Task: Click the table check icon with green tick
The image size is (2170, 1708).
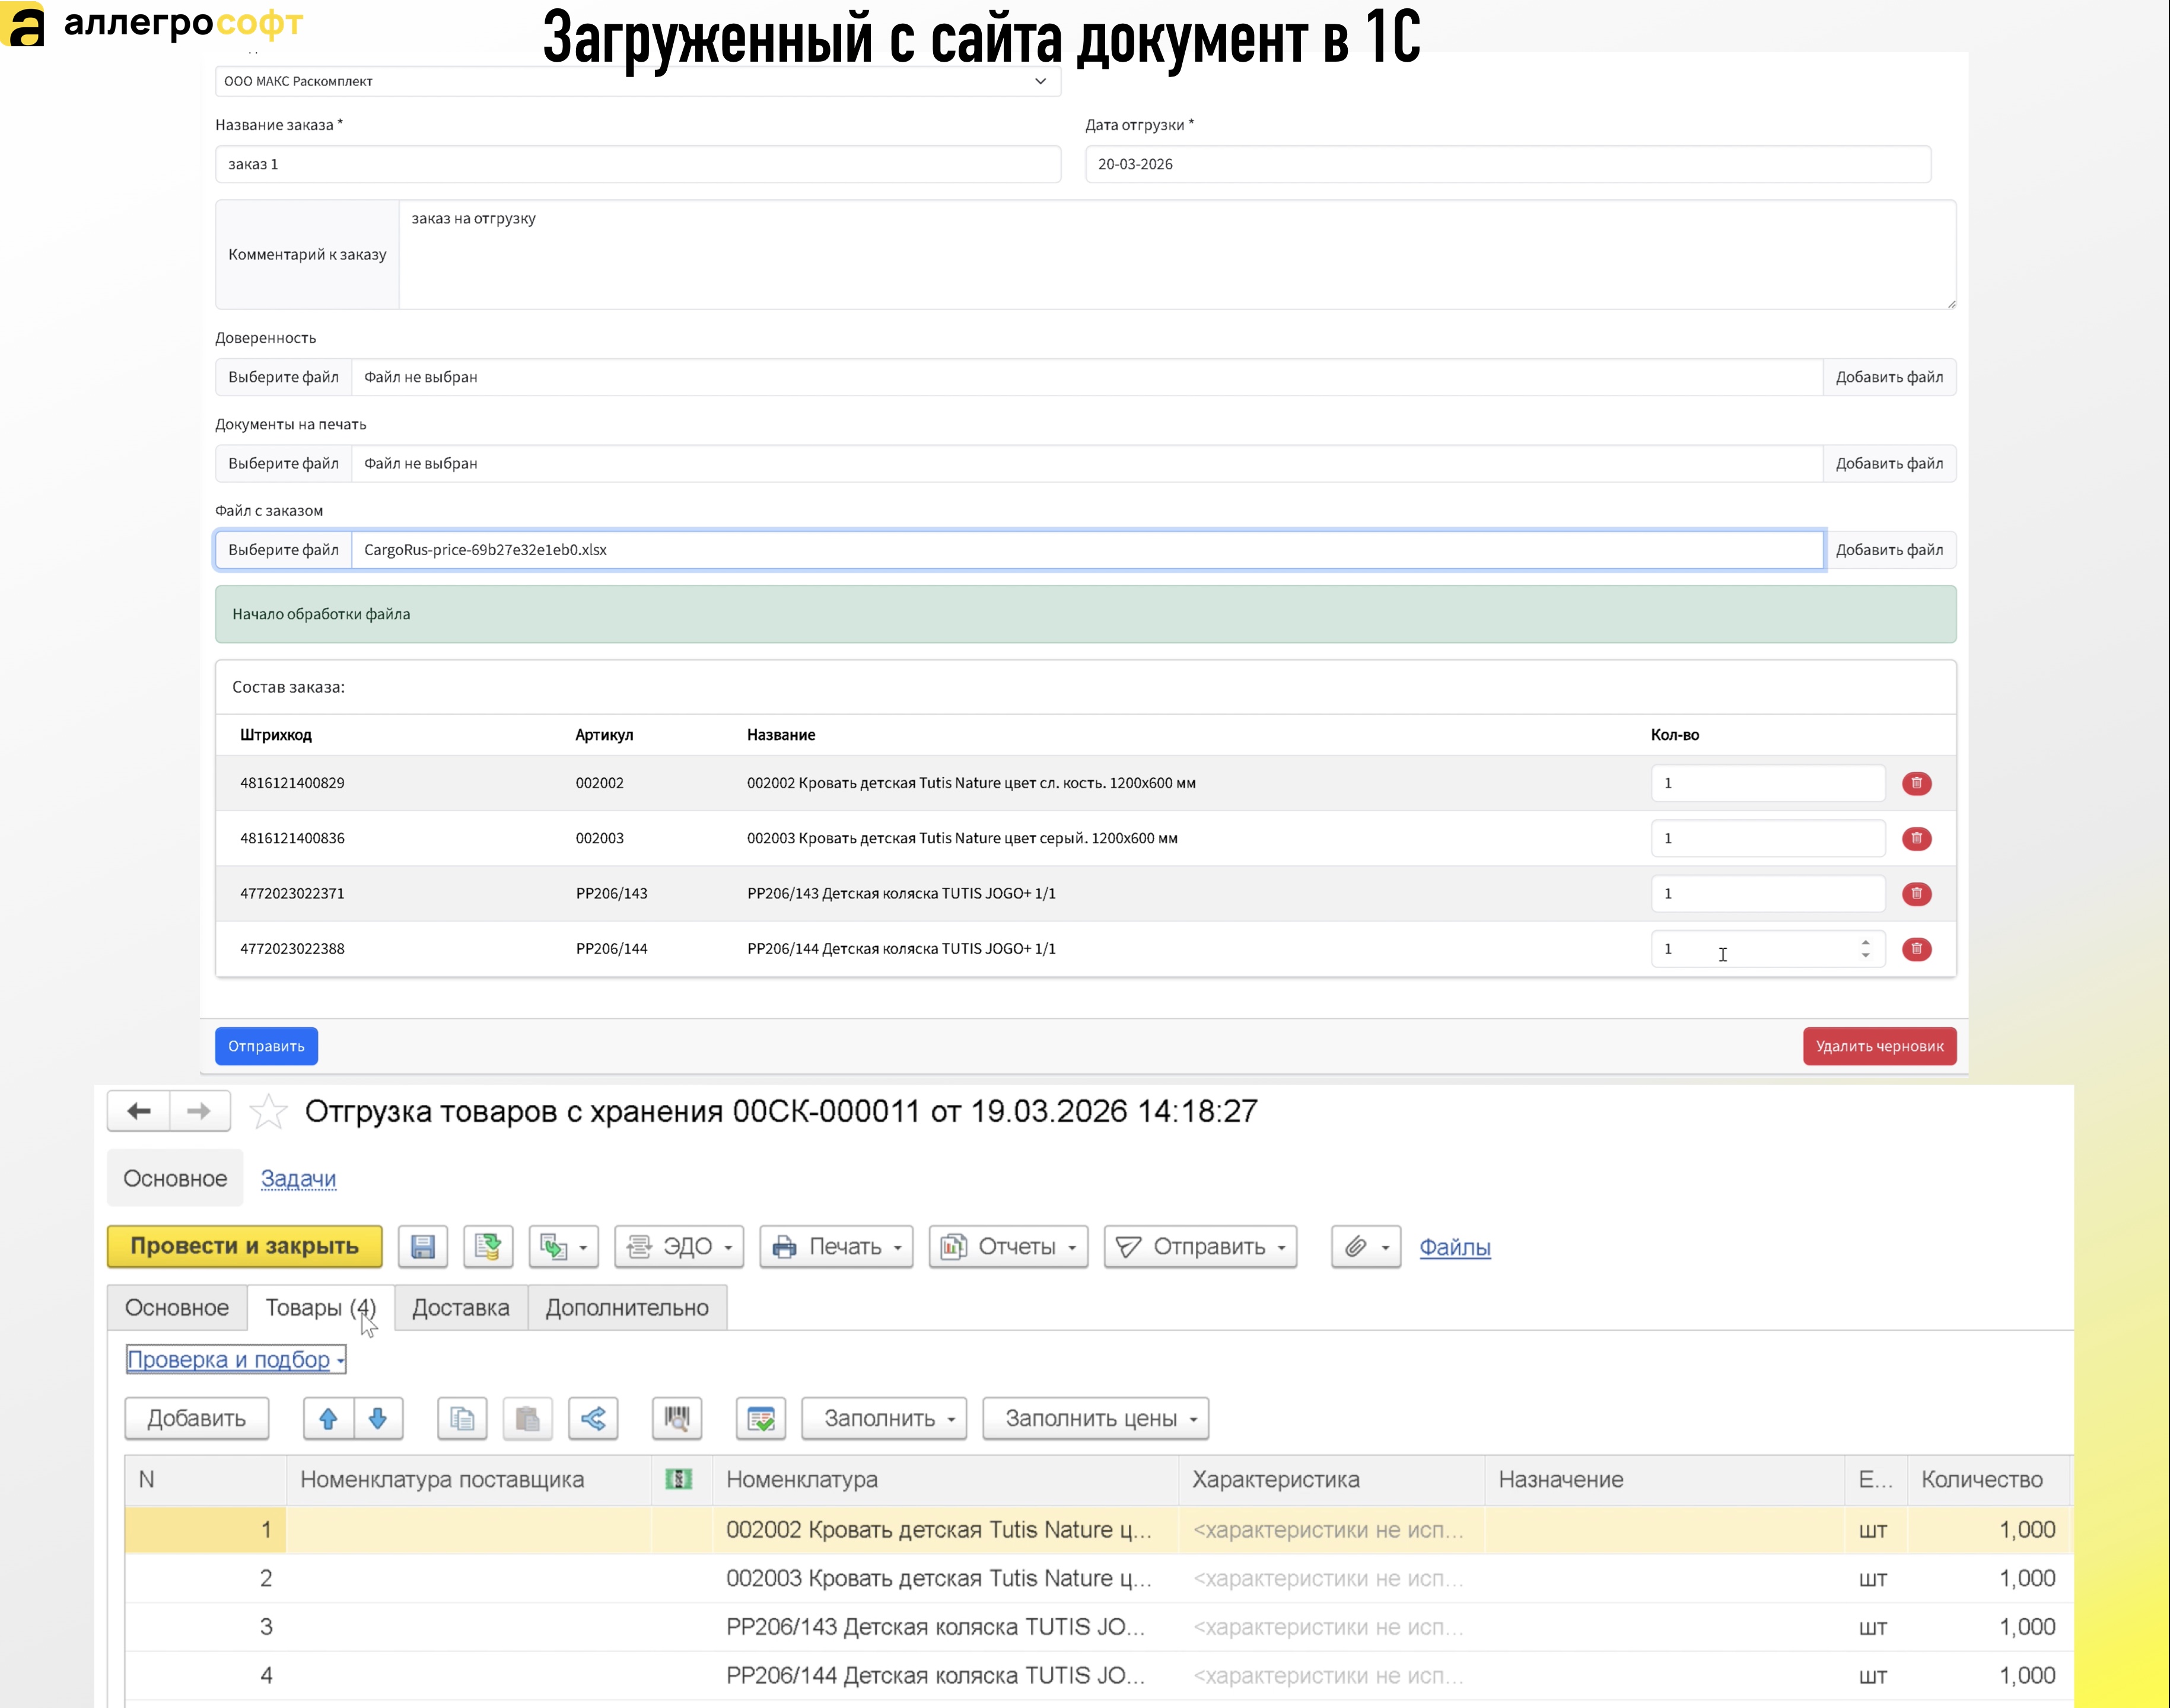Action: 761,1419
